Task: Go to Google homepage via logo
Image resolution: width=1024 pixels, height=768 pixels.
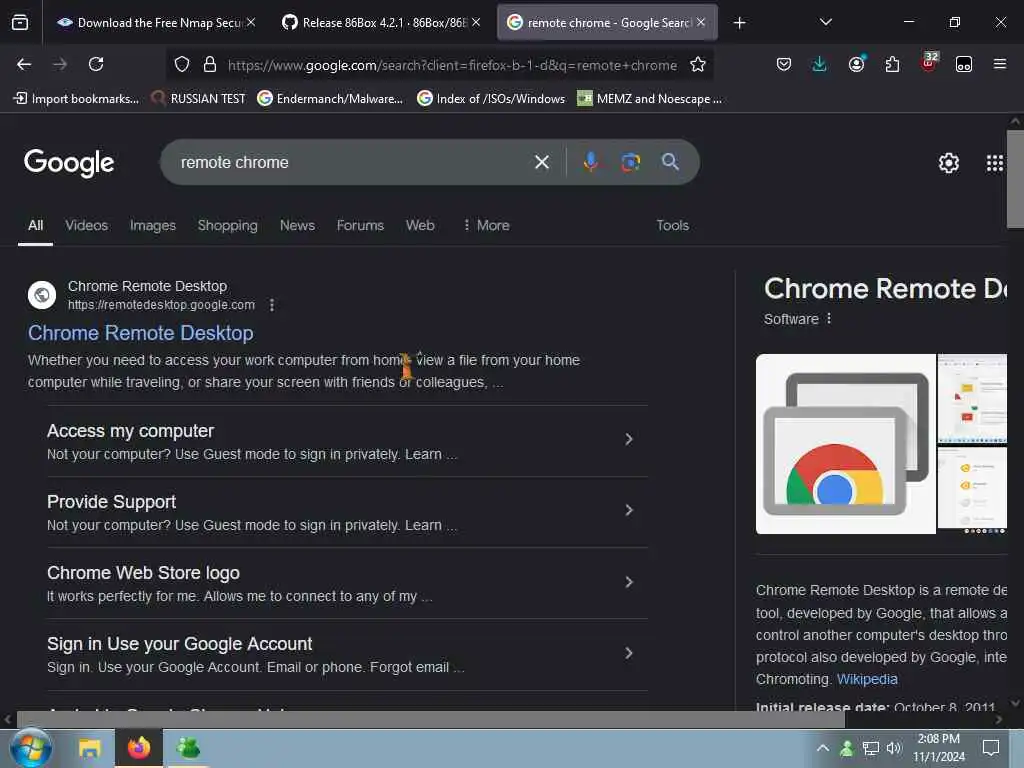Action: tap(69, 163)
